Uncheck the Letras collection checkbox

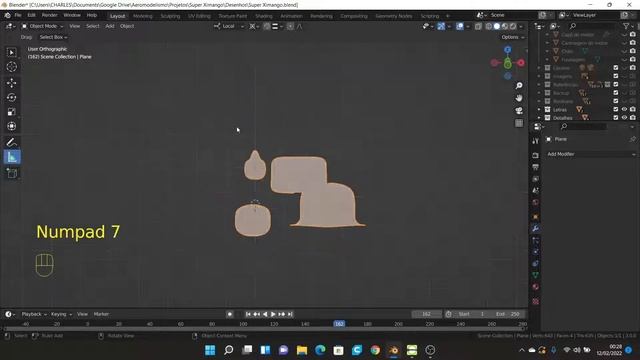[x=616, y=109]
